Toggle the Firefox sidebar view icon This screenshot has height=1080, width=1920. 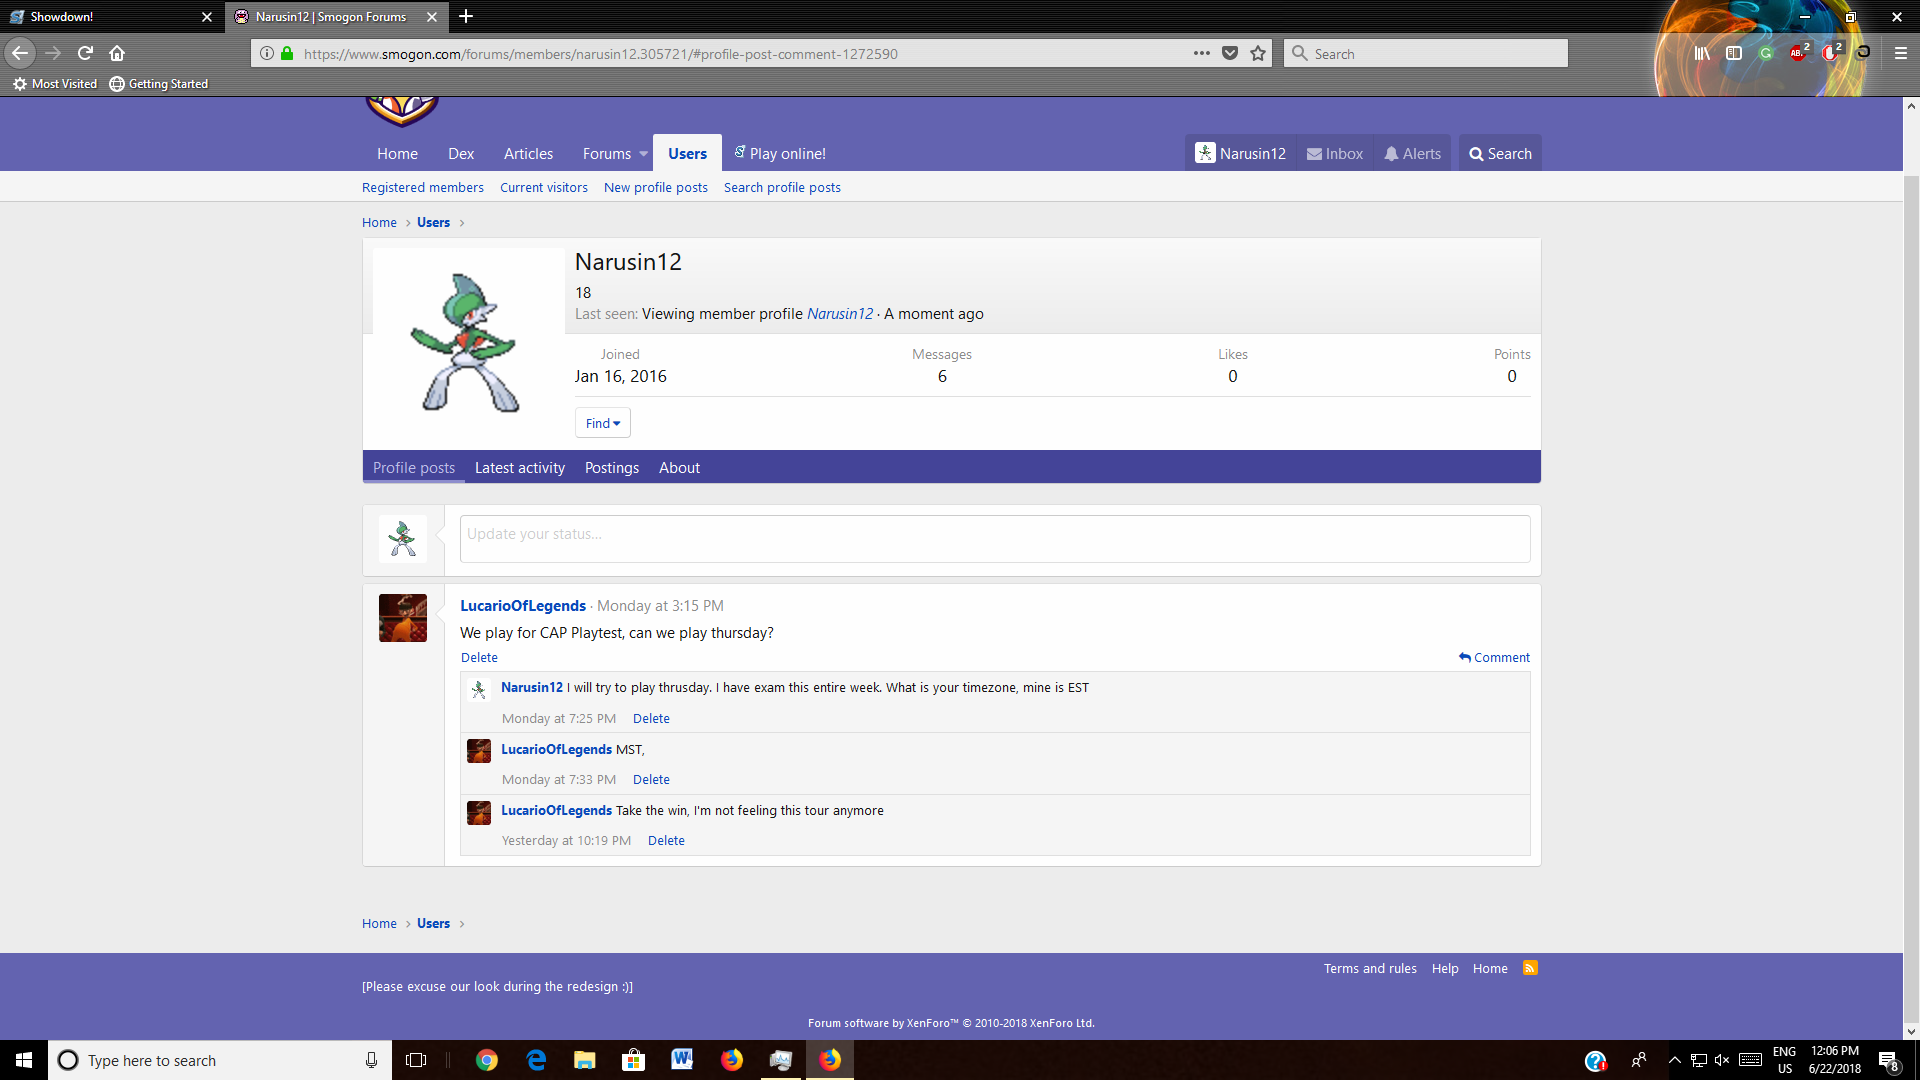(1734, 53)
